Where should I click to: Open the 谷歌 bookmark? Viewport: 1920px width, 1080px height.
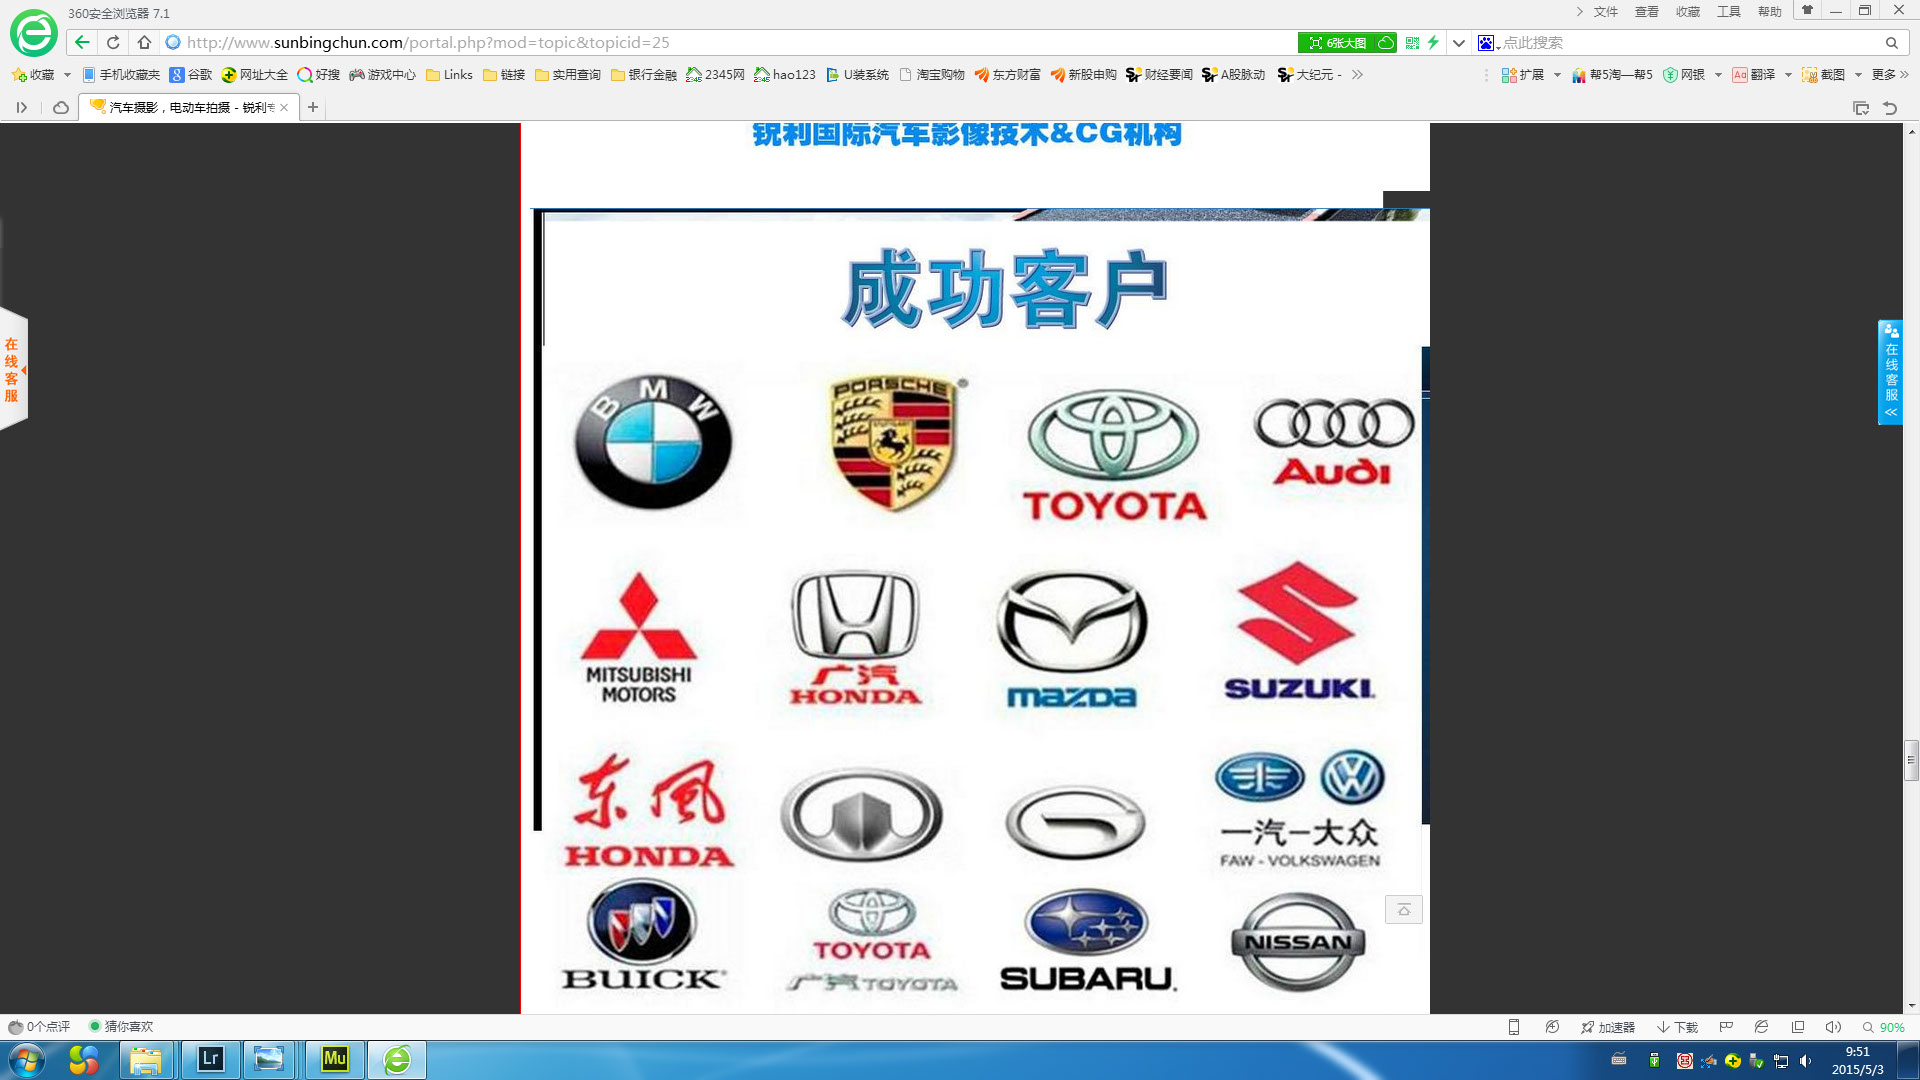[x=191, y=75]
